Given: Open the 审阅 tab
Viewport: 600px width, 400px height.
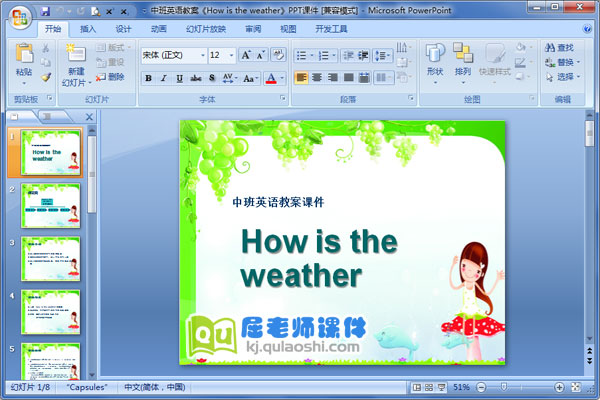Looking at the screenshot, I should tap(253, 29).
